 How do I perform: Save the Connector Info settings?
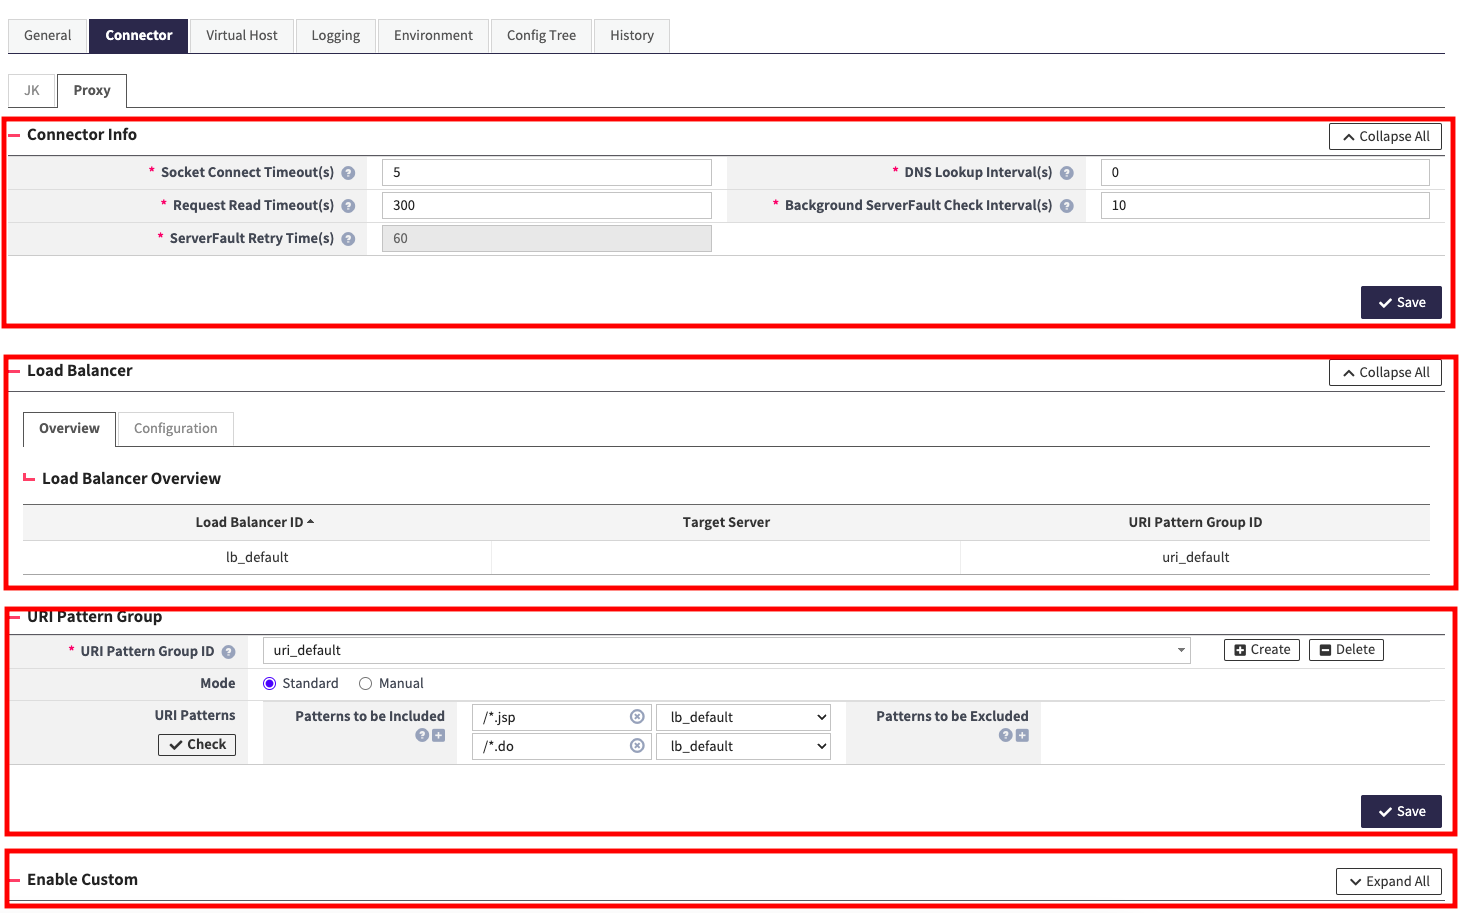tap(1401, 302)
